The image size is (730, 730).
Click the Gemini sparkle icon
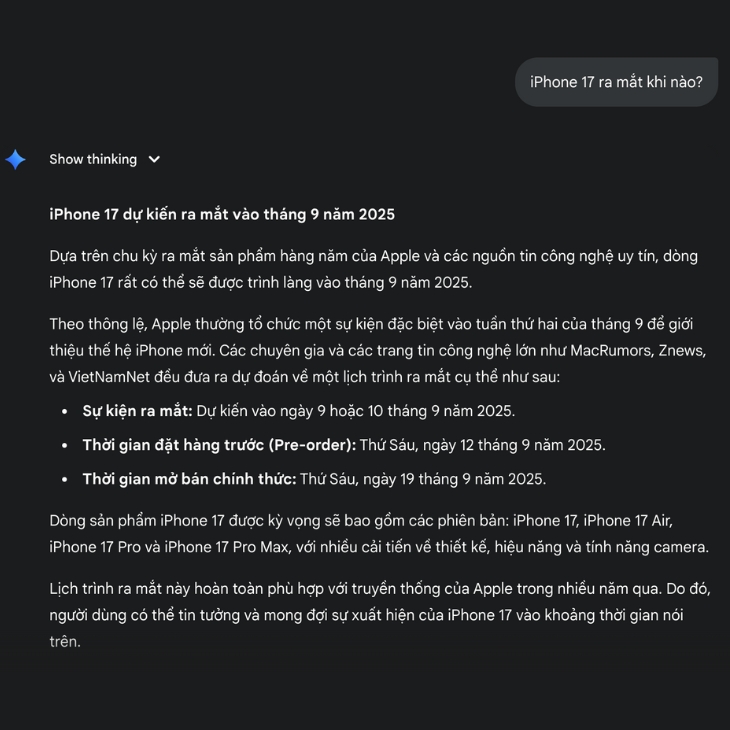tap(15, 159)
